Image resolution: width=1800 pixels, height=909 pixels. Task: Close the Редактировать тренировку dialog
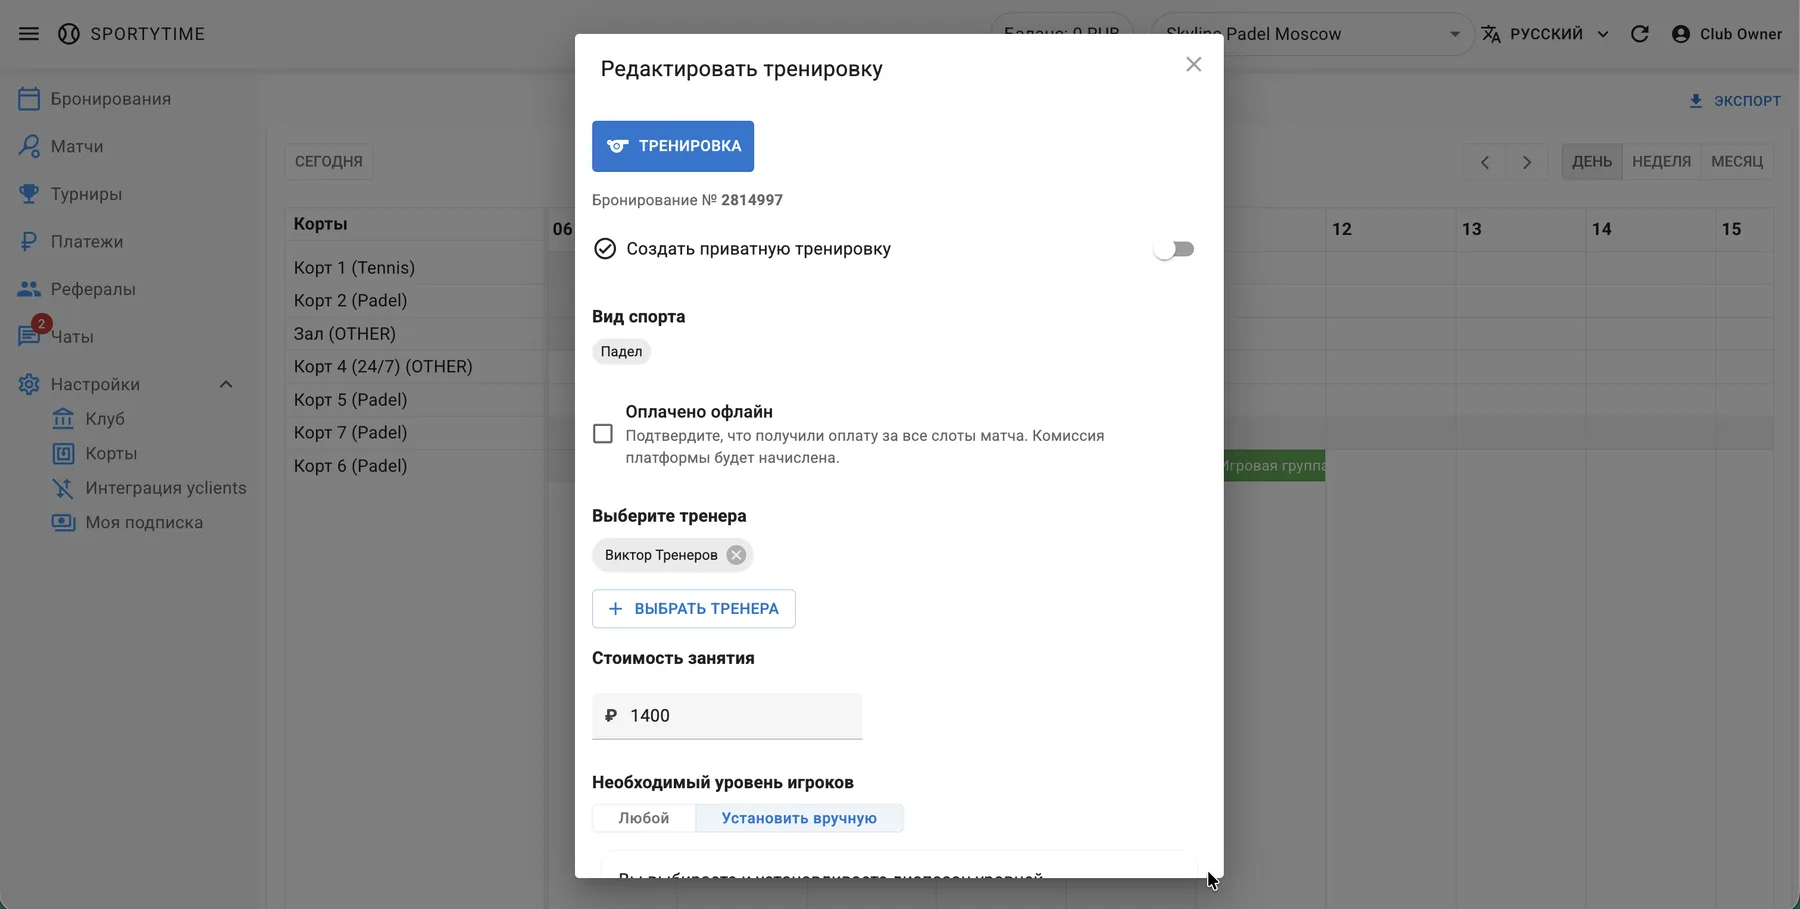[x=1193, y=65]
